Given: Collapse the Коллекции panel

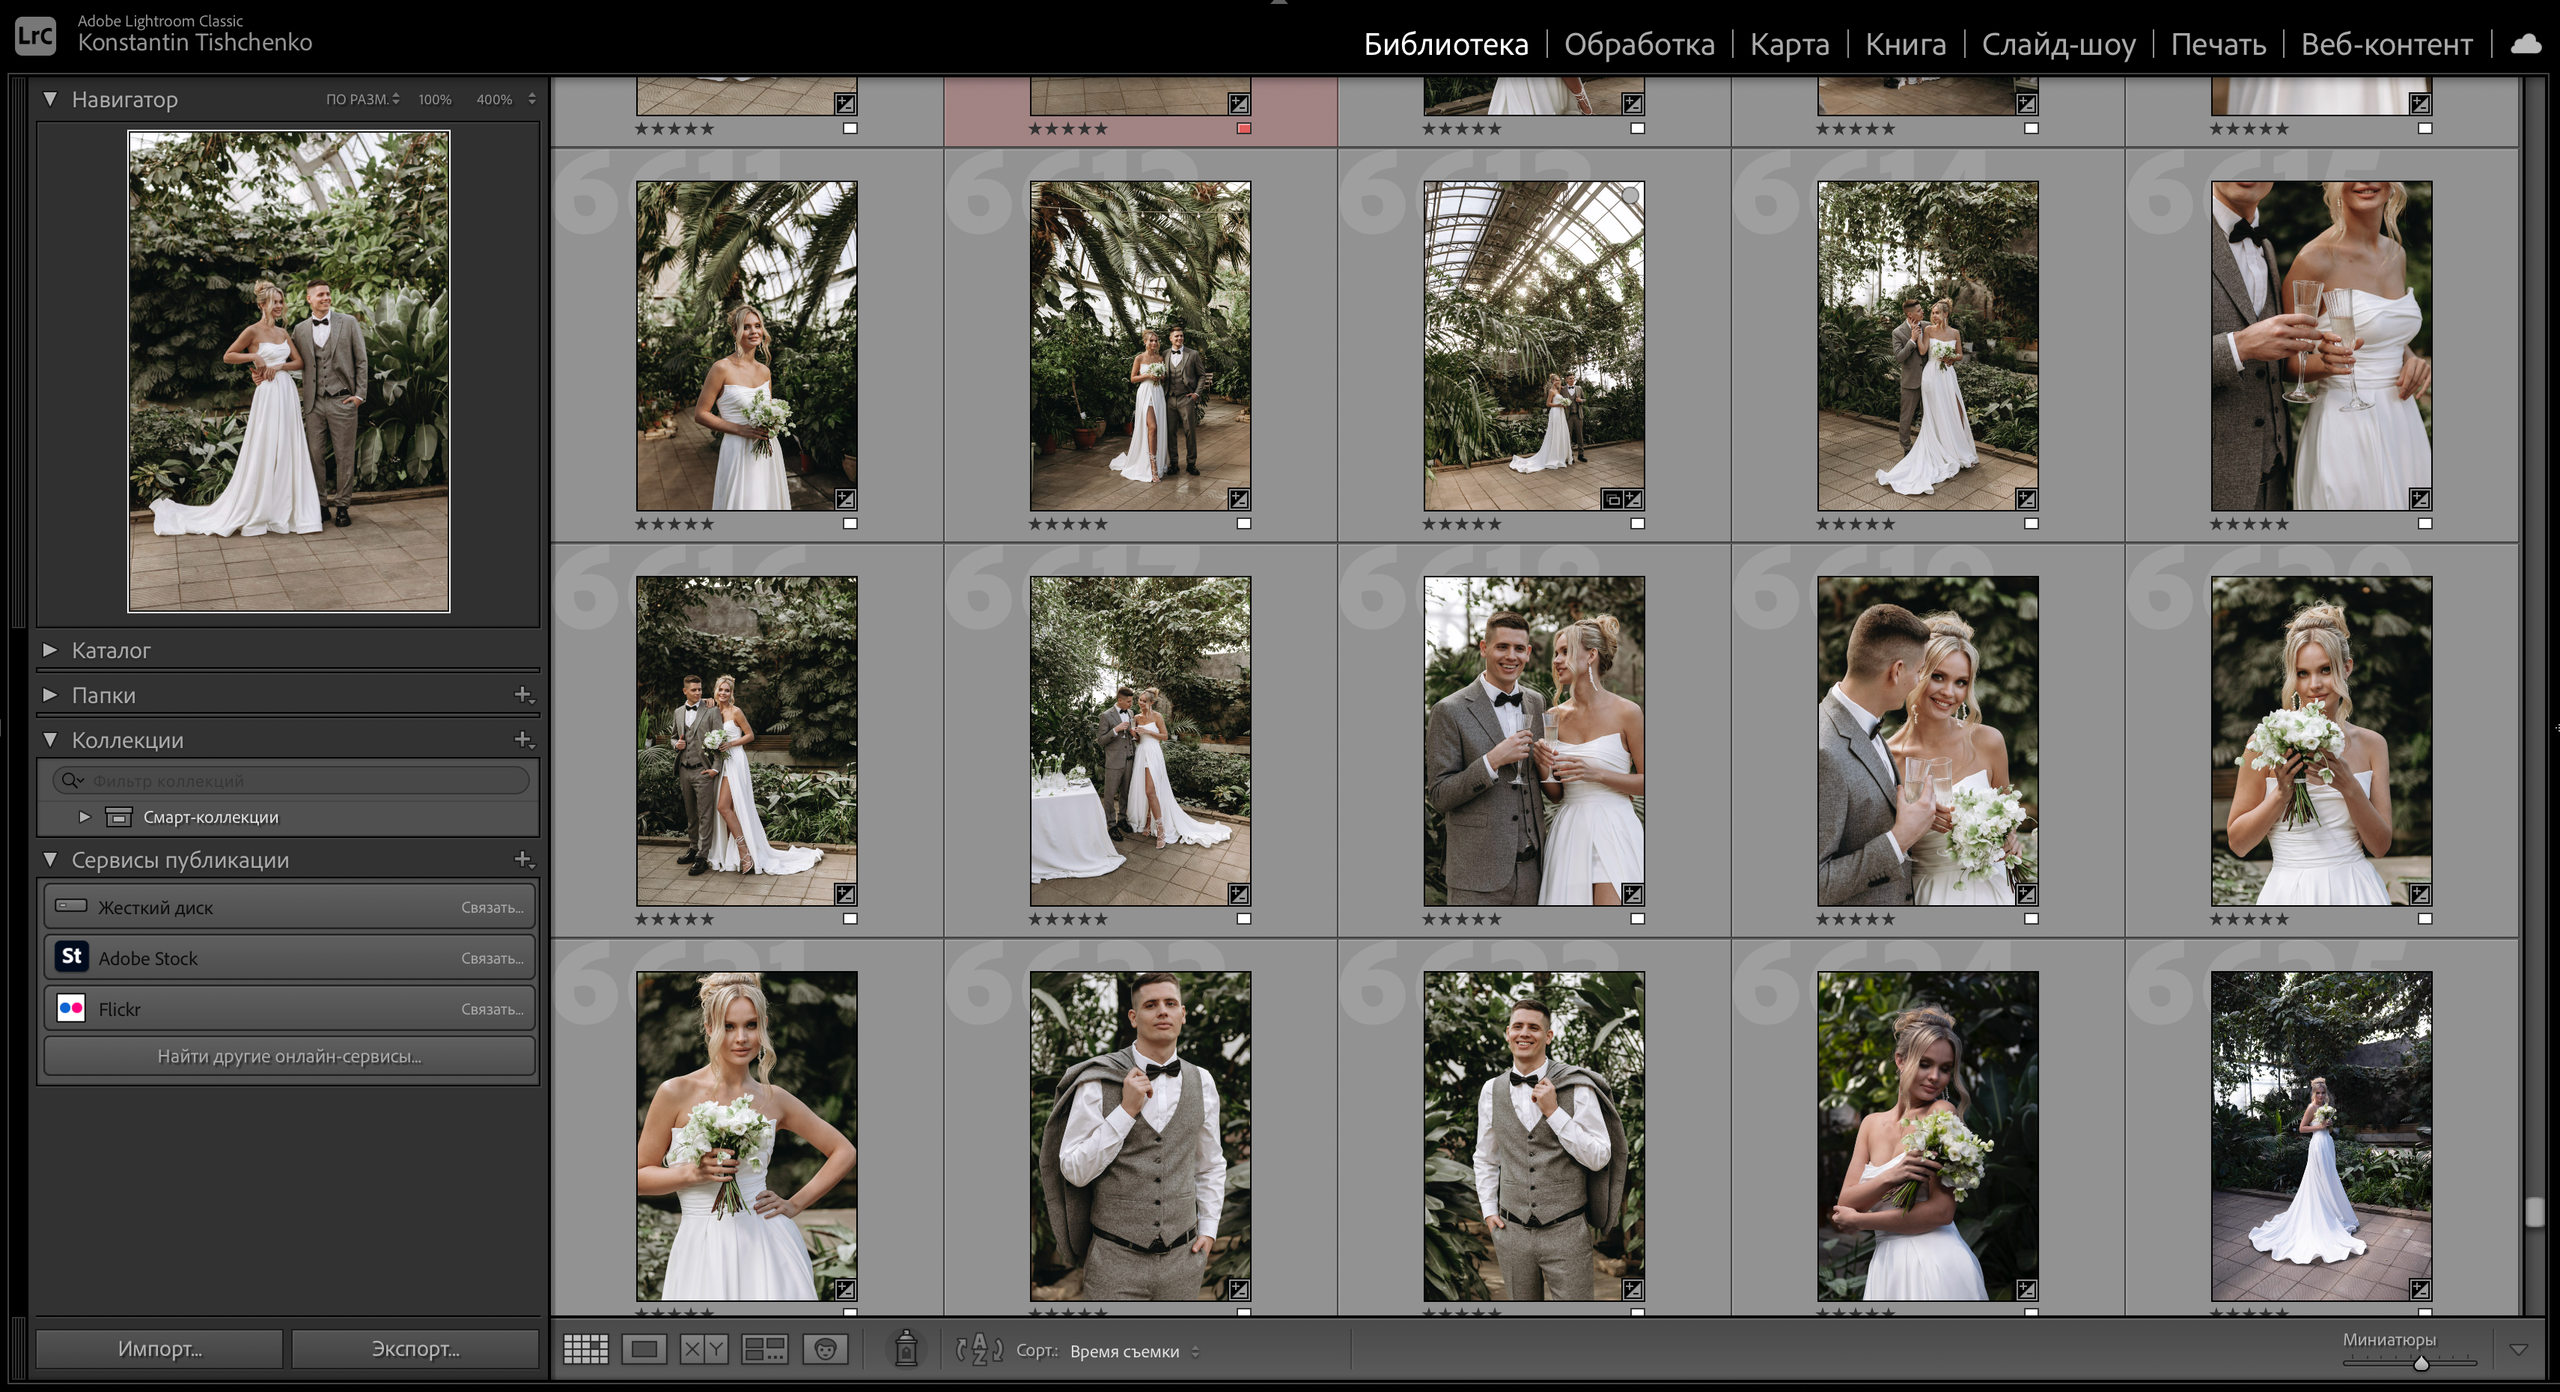Looking at the screenshot, I should click(x=50, y=740).
